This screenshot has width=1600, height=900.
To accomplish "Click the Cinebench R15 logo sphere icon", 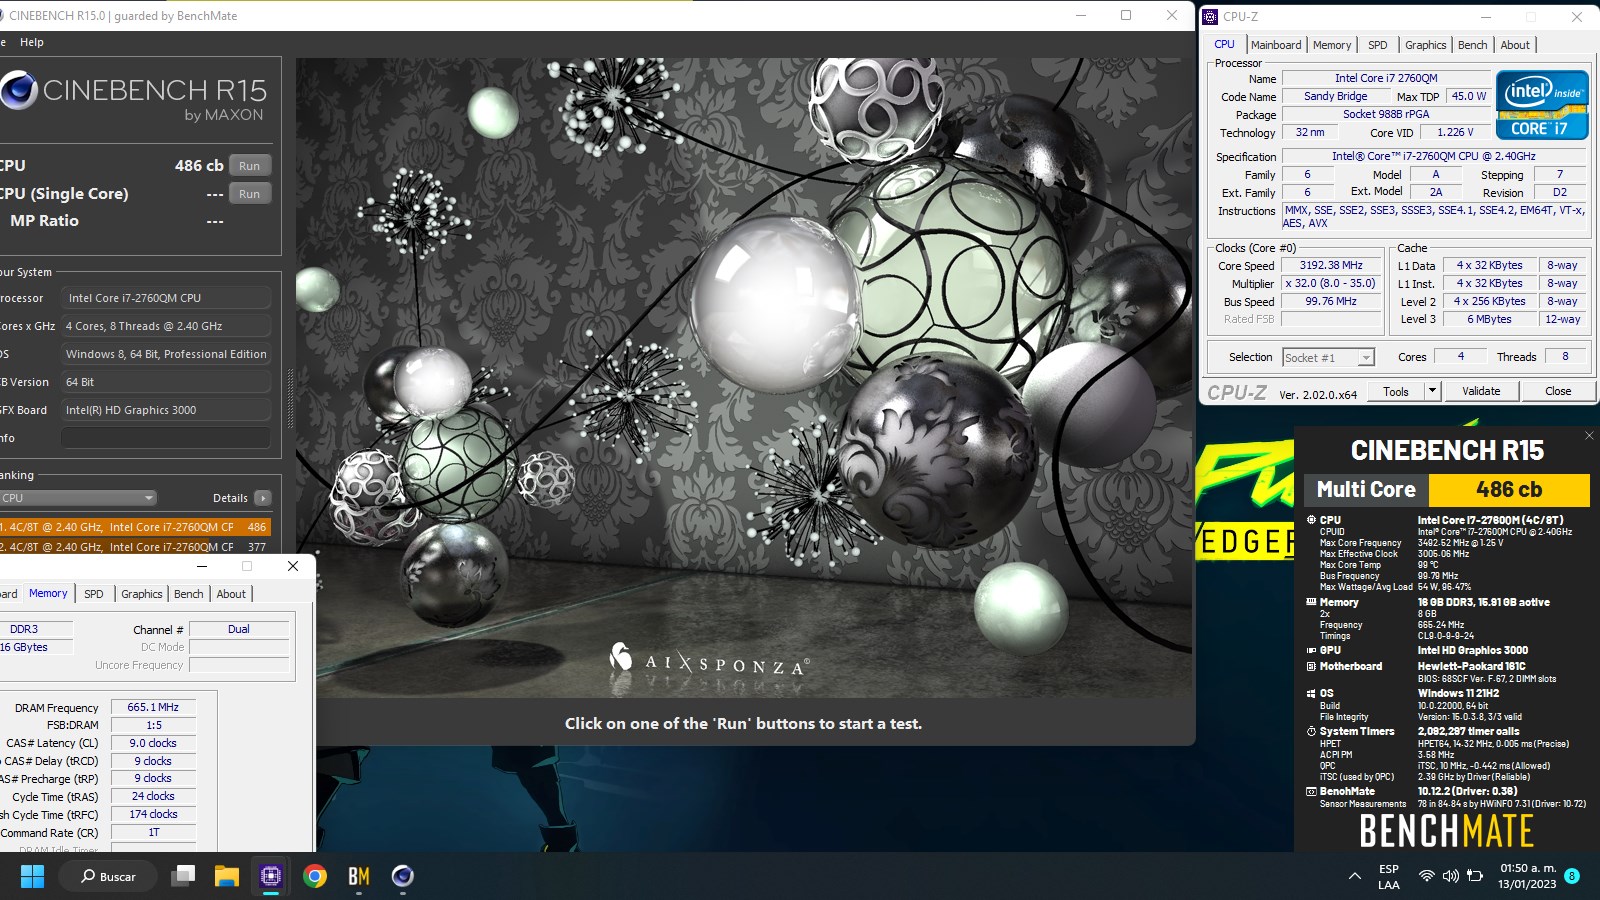I will (x=18, y=90).
